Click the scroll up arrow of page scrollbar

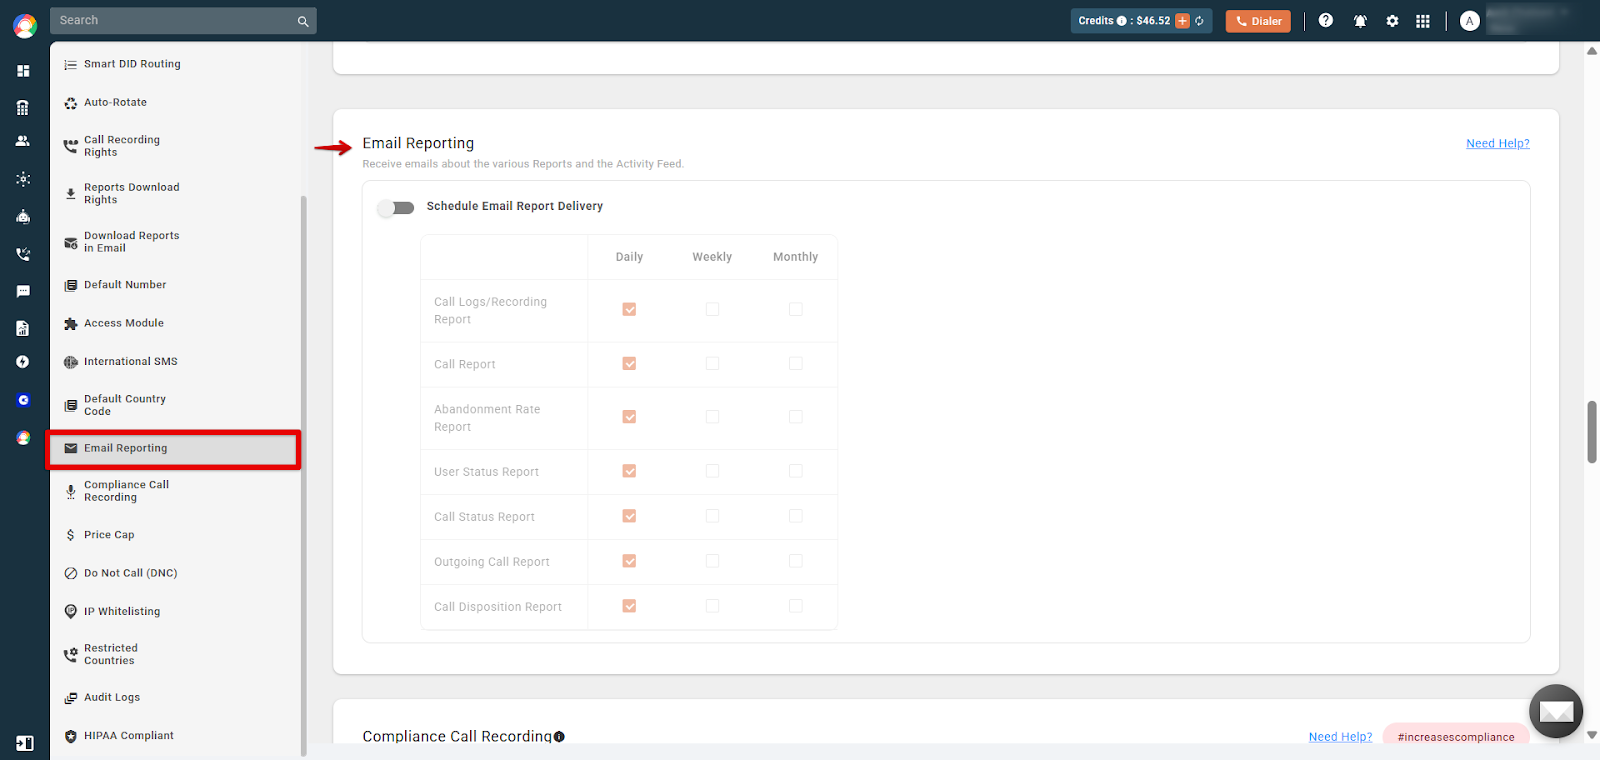tap(1592, 51)
